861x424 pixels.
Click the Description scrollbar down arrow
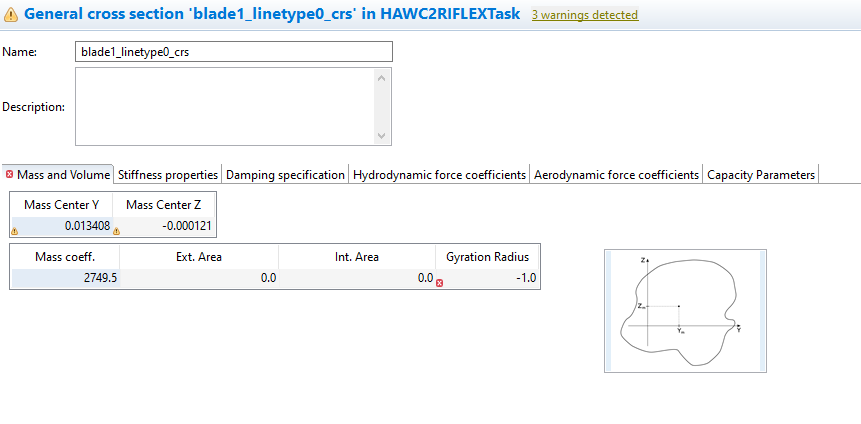(x=382, y=135)
